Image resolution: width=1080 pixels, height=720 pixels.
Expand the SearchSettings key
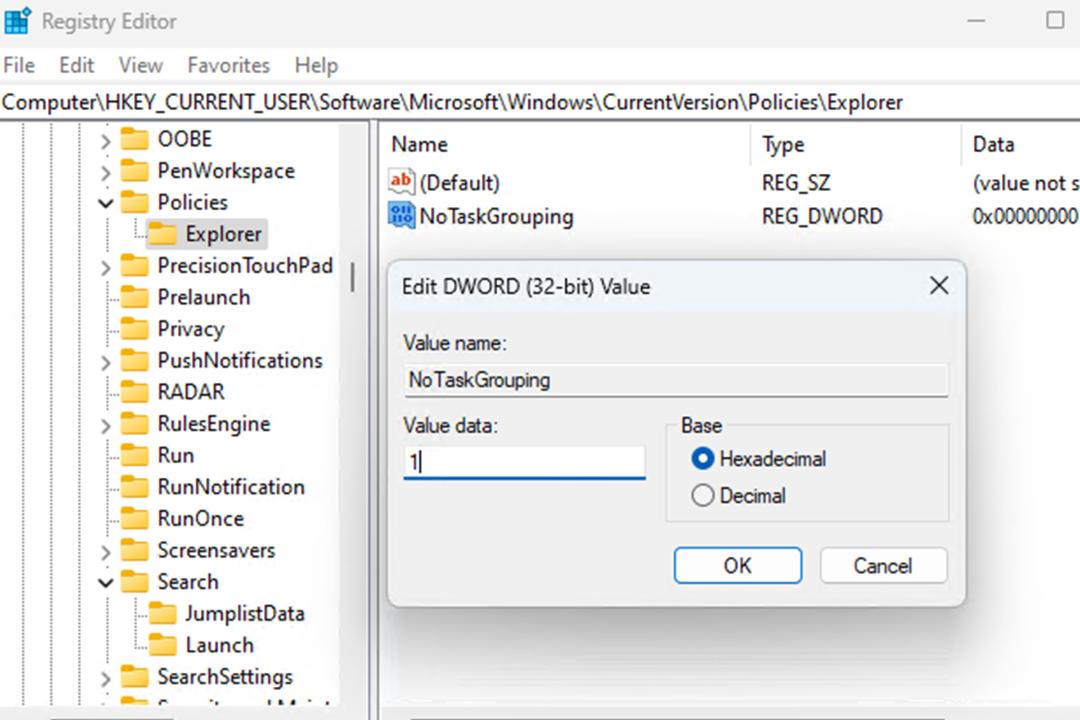point(105,679)
